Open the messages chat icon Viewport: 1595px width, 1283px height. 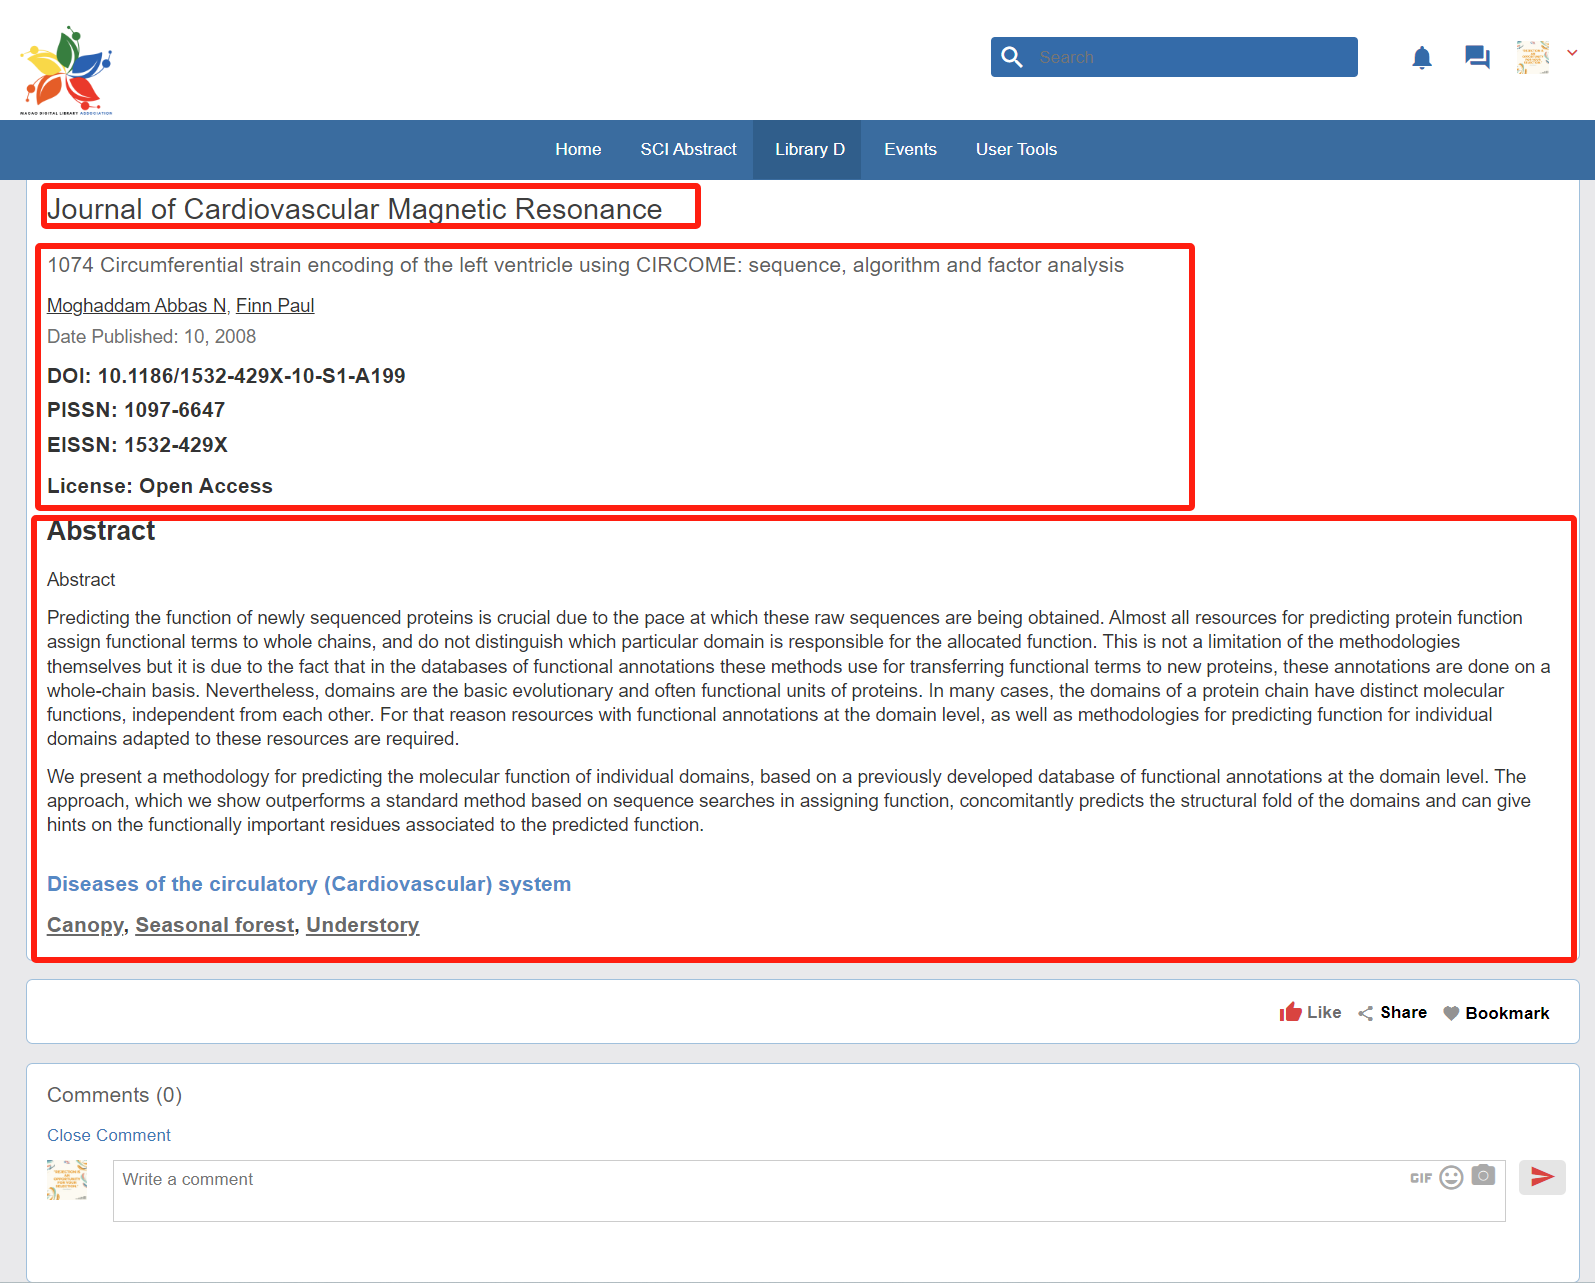click(1476, 57)
